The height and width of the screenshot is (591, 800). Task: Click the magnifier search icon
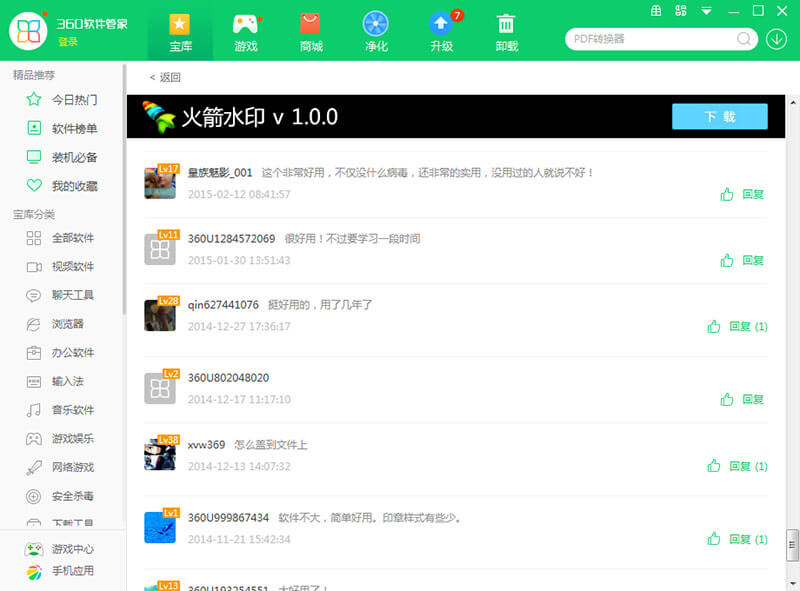pos(744,39)
